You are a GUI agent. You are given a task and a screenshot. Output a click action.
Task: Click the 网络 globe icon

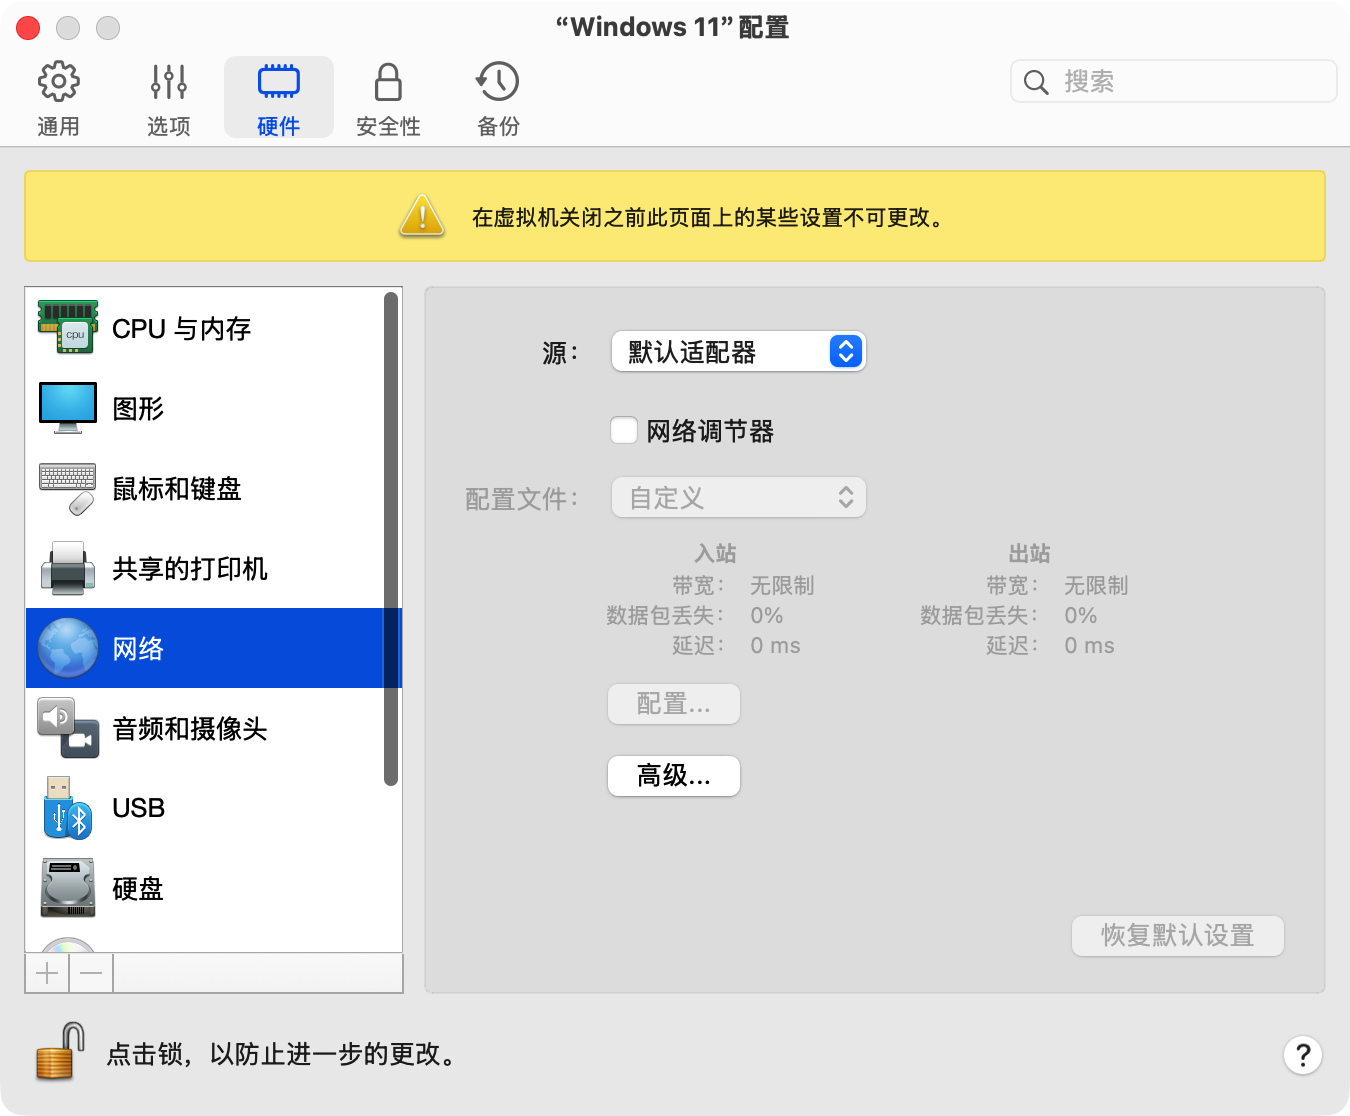[68, 648]
